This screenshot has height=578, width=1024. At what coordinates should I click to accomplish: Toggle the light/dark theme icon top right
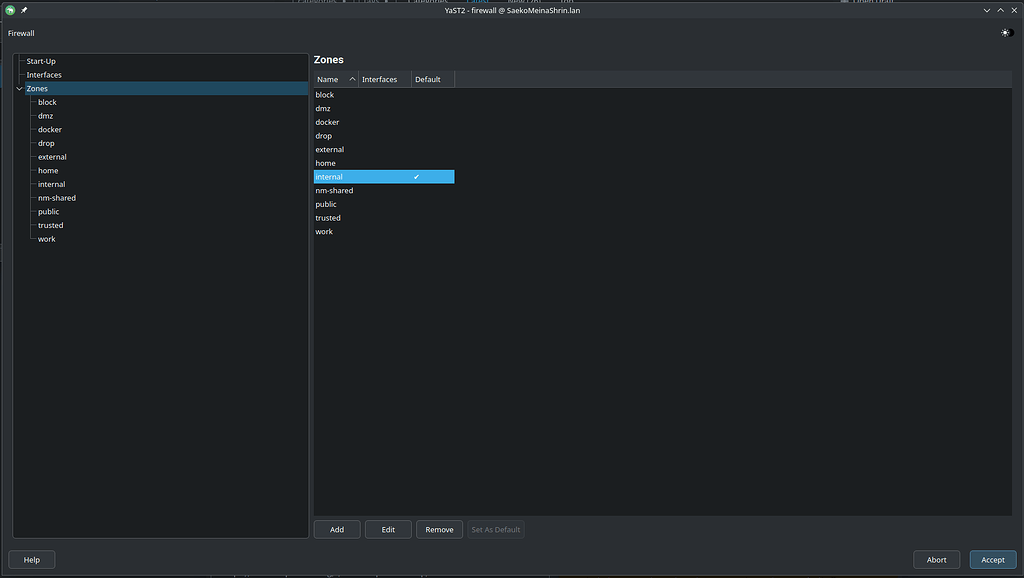[x=1006, y=32]
